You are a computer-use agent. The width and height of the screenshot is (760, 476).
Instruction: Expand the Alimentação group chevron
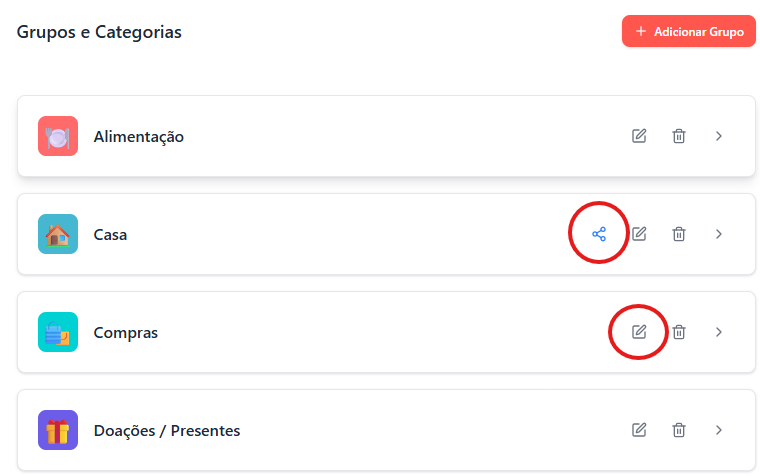[x=718, y=136]
